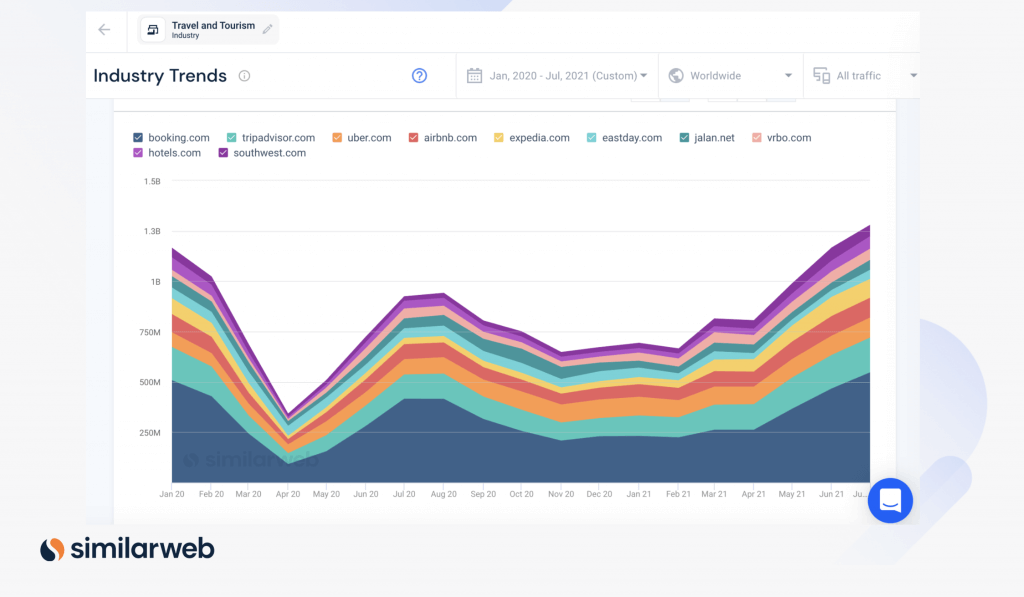Disable uber.com series checkbox

tap(337, 138)
